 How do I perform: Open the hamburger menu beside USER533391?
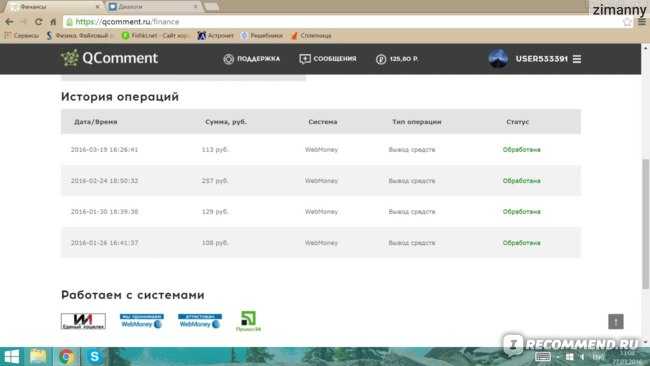577,59
